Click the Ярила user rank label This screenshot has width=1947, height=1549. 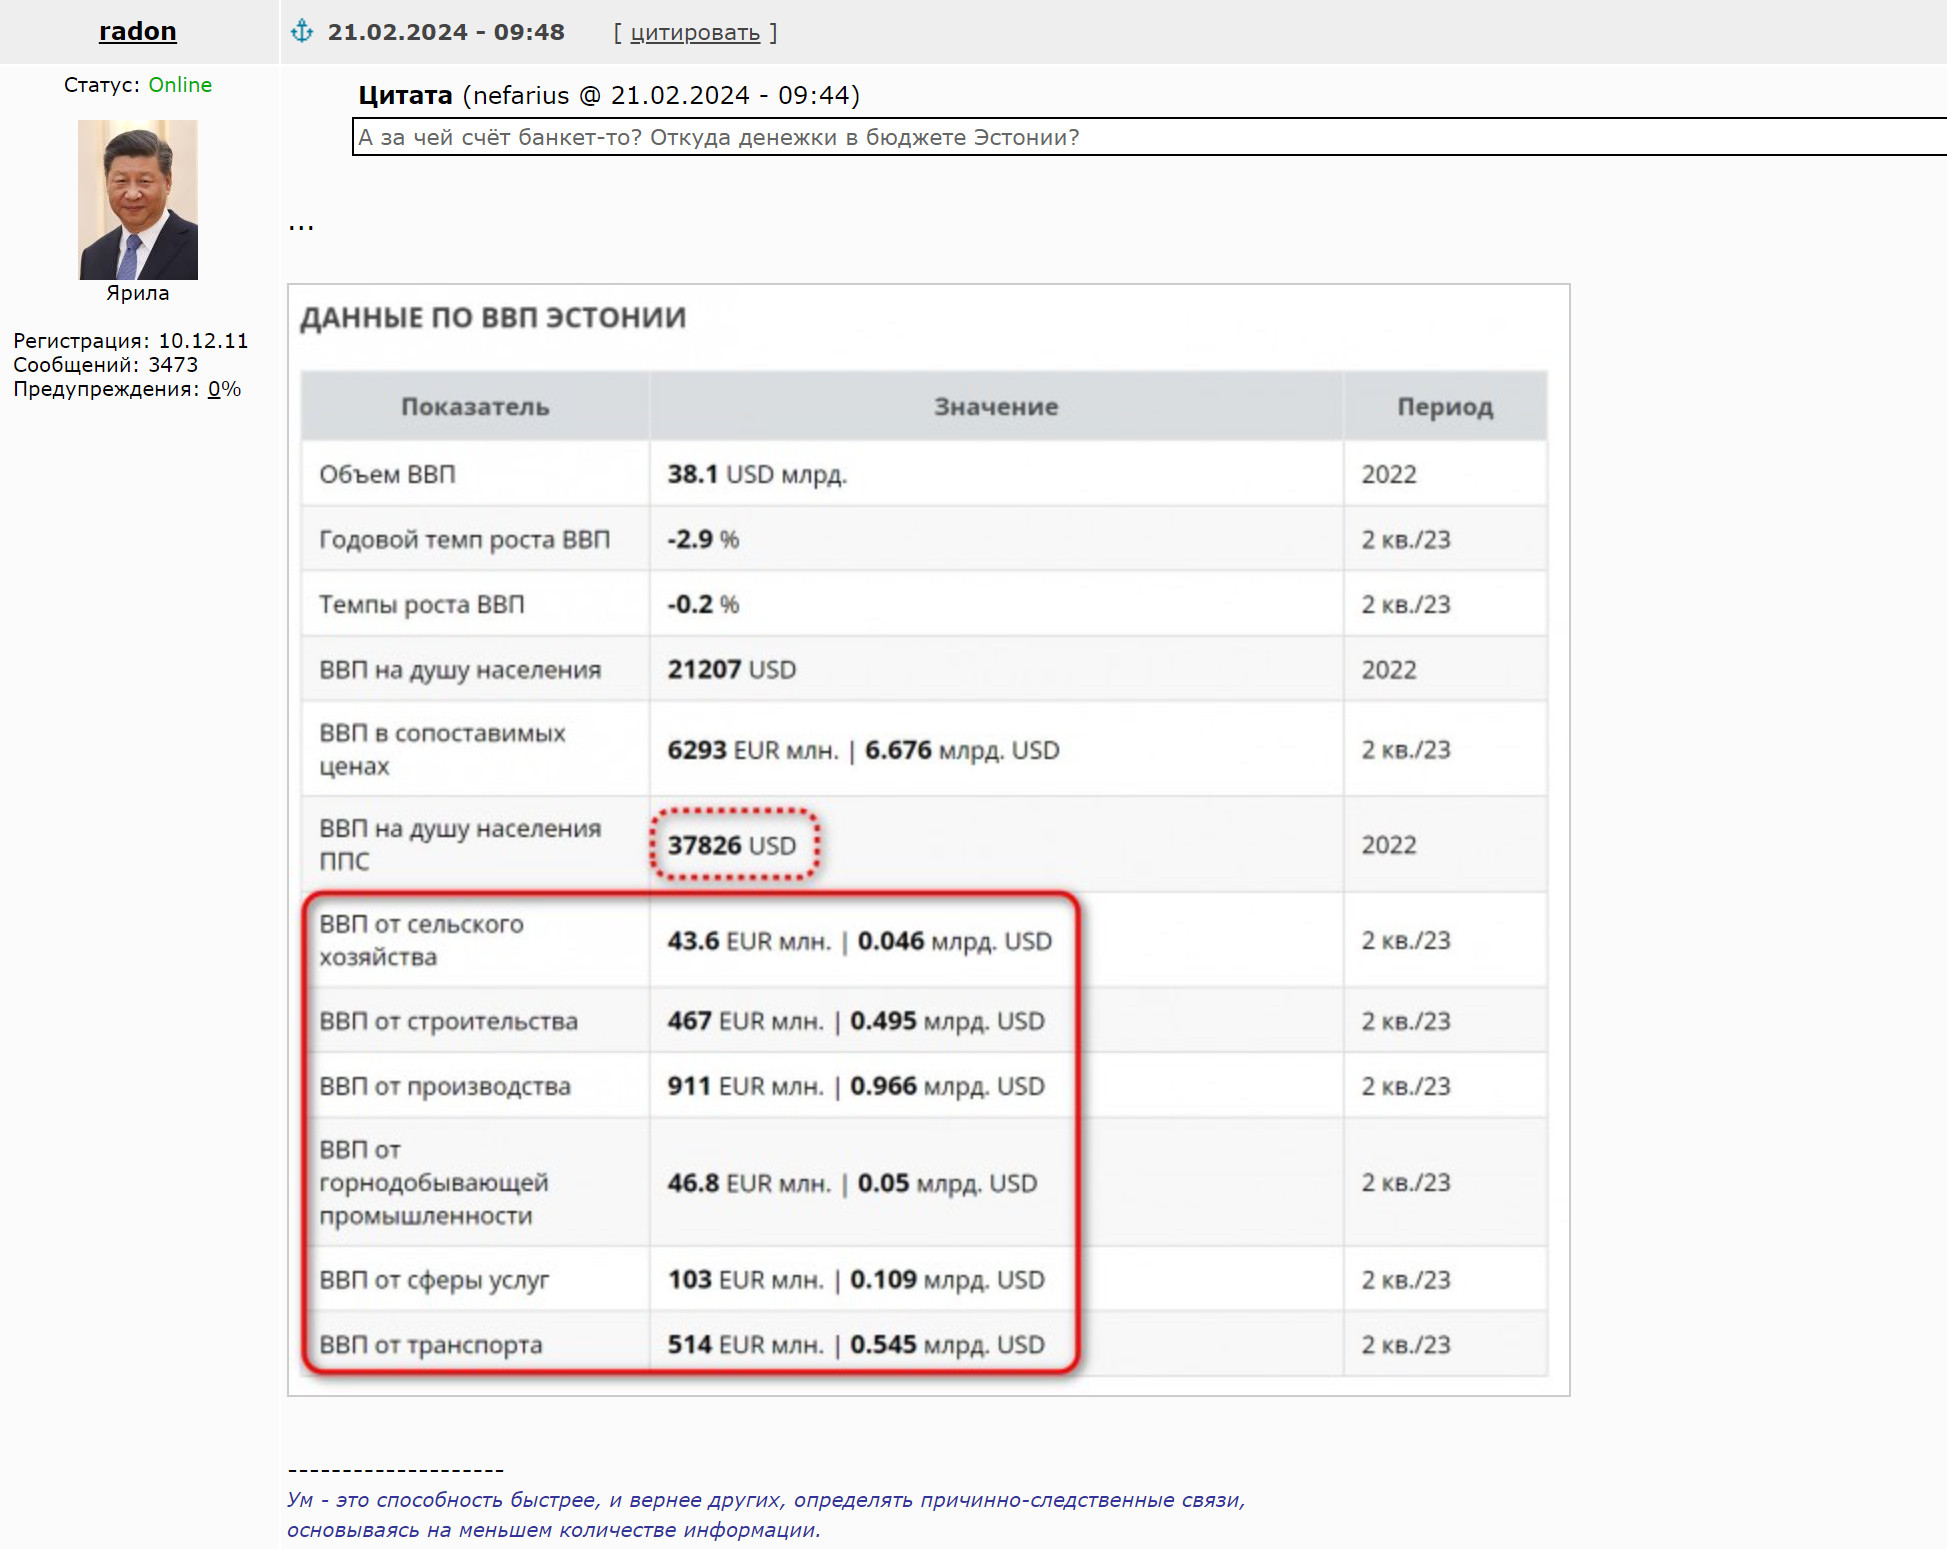[138, 293]
